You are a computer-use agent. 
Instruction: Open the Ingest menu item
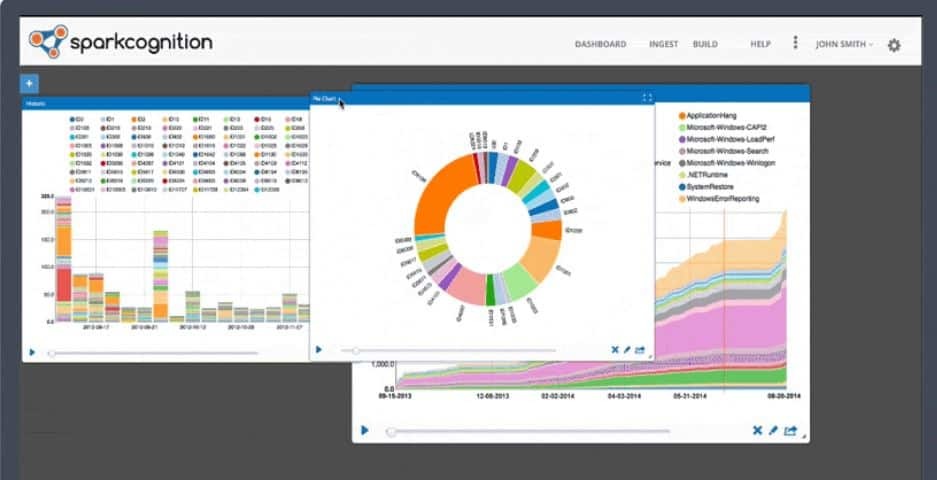663,44
